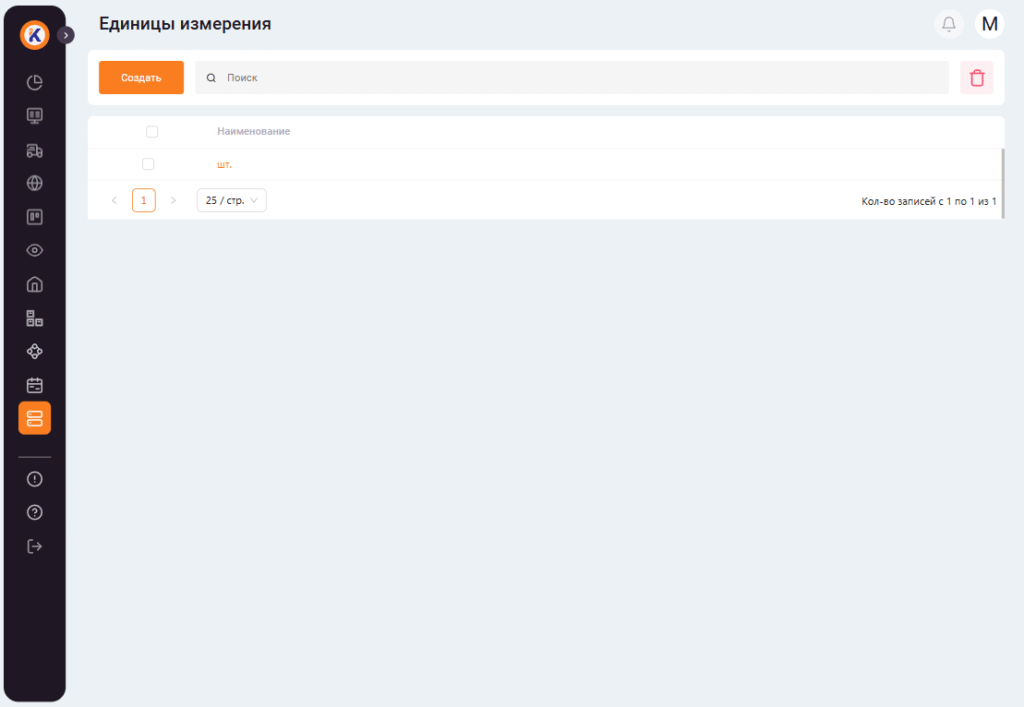Open the warehouse house sidebar item
Viewport: 1024px width, 707px height.
coord(34,284)
